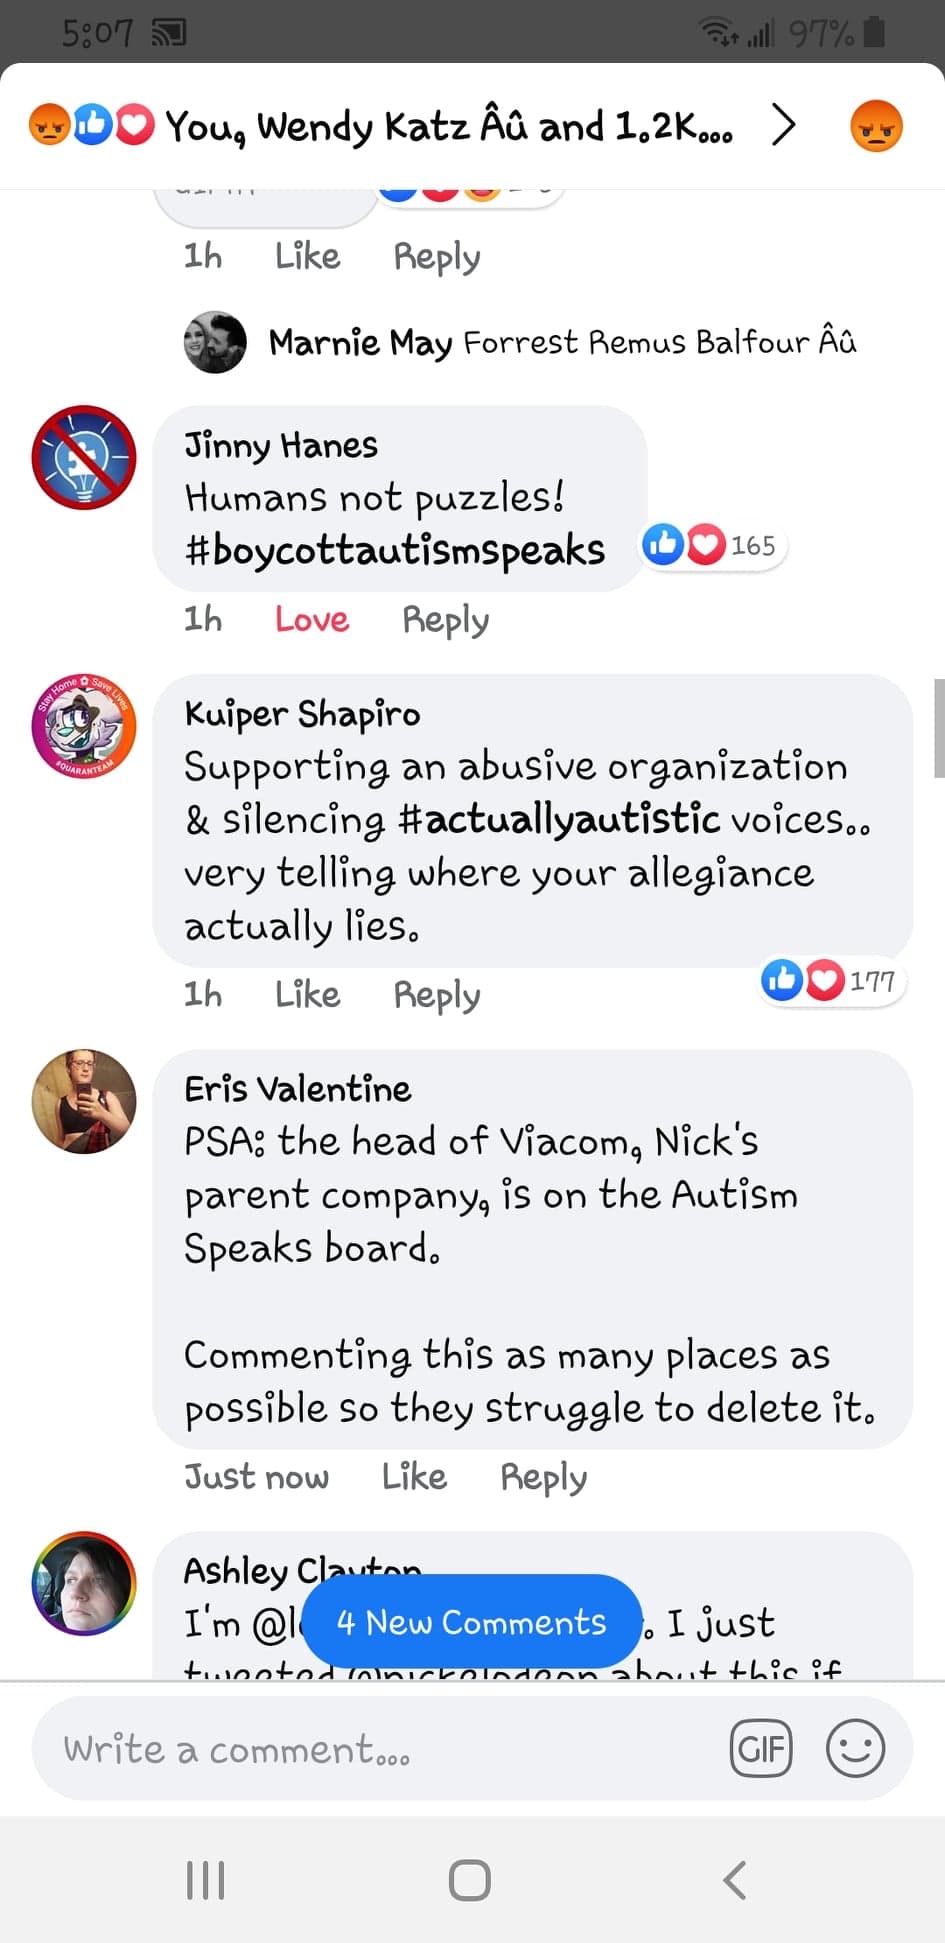Image resolution: width=945 pixels, height=1943 pixels.
Task: Open the emoji smiley picker
Action: pyautogui.click(x=855, y=1748)
